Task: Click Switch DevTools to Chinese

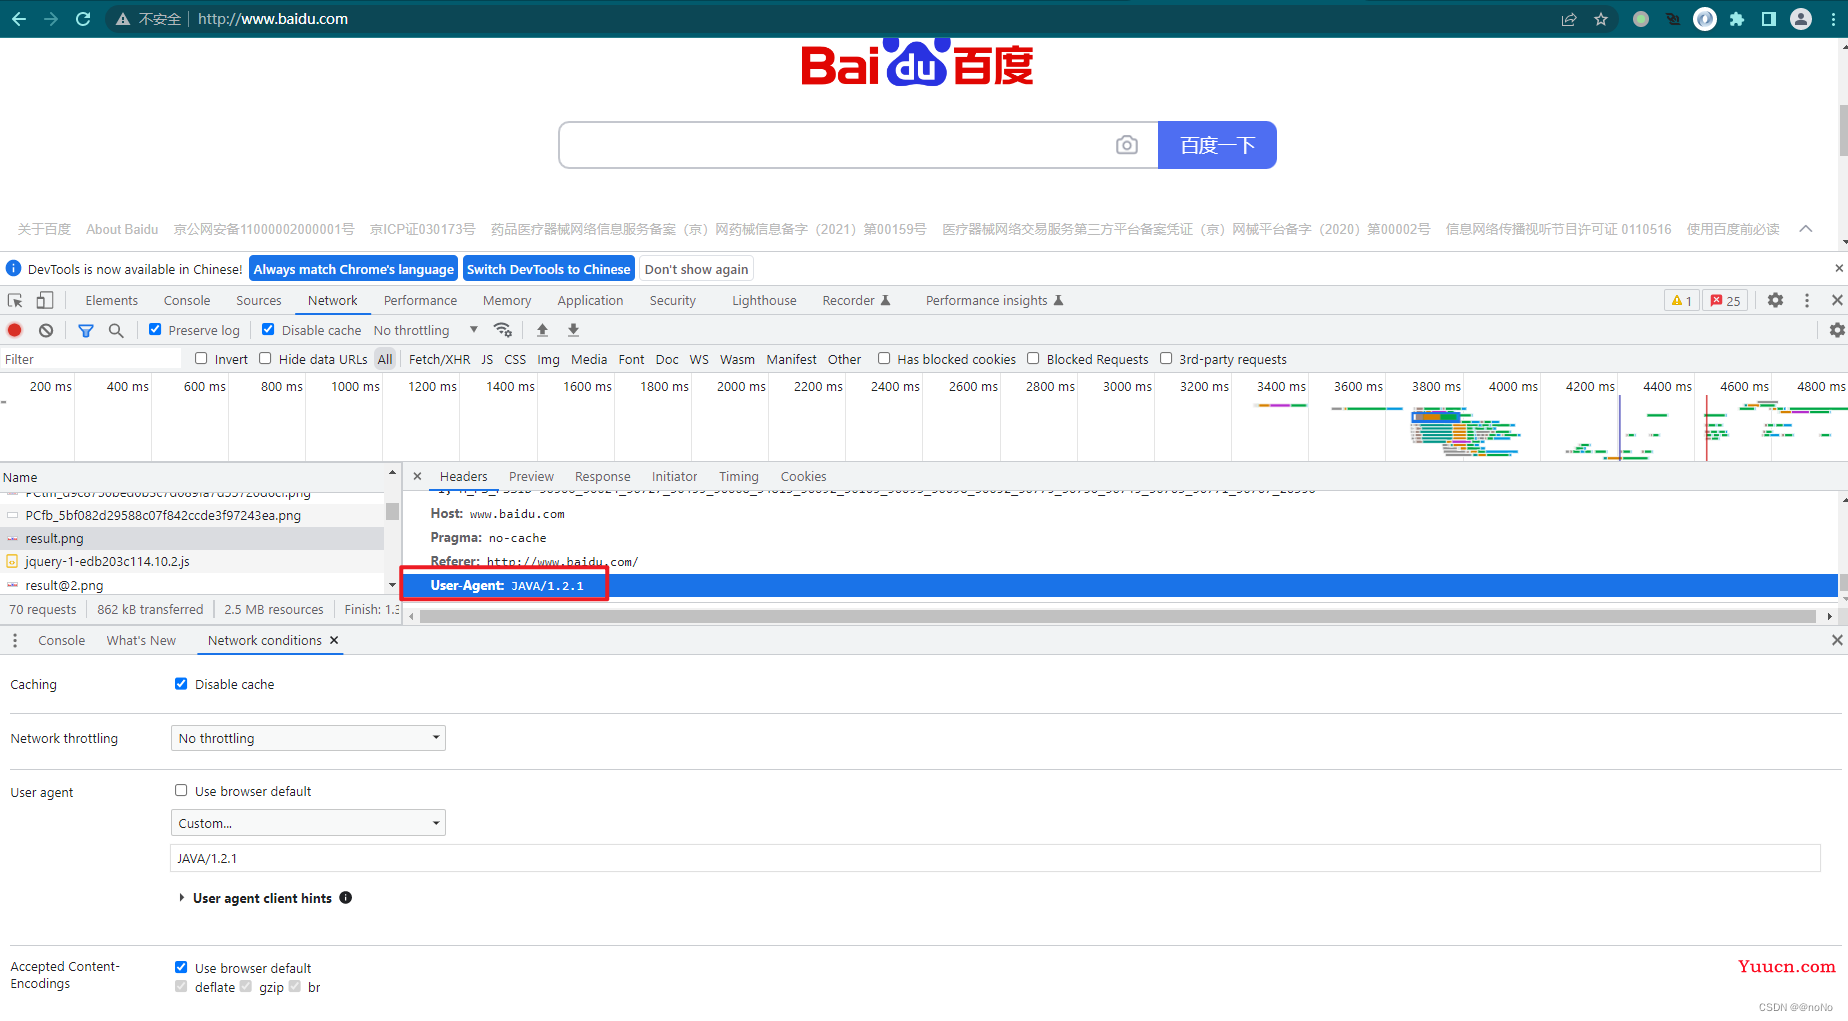Action: coord(549,269)
